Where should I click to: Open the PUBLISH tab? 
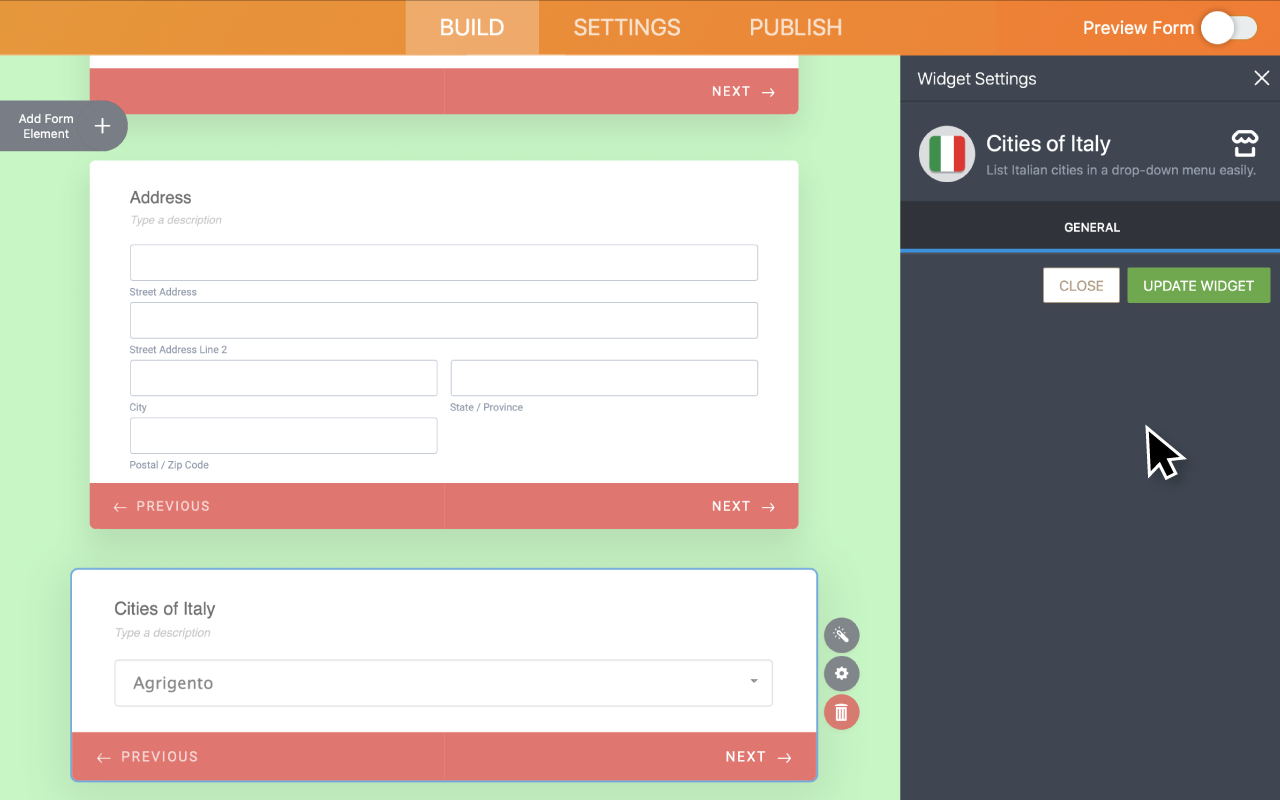[795, 27]
